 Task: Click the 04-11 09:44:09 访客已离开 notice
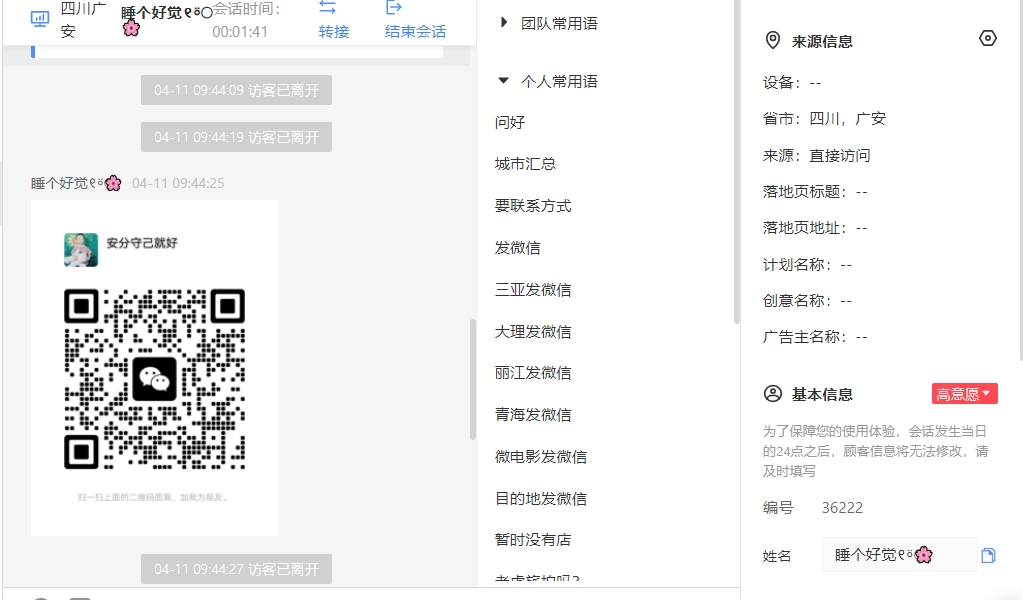[236, 90]
